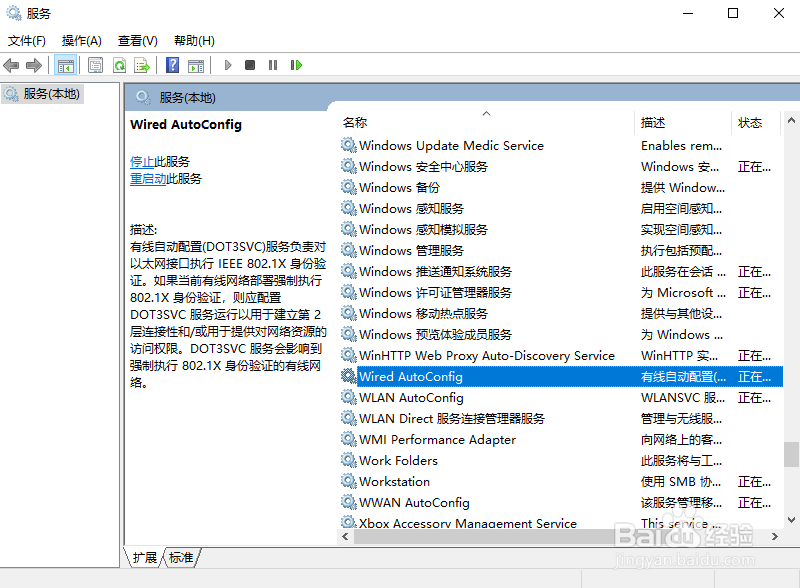Open the 查看(V) menu
The width and height of the screenshot is (800, 588).
(x=137, y=40)
